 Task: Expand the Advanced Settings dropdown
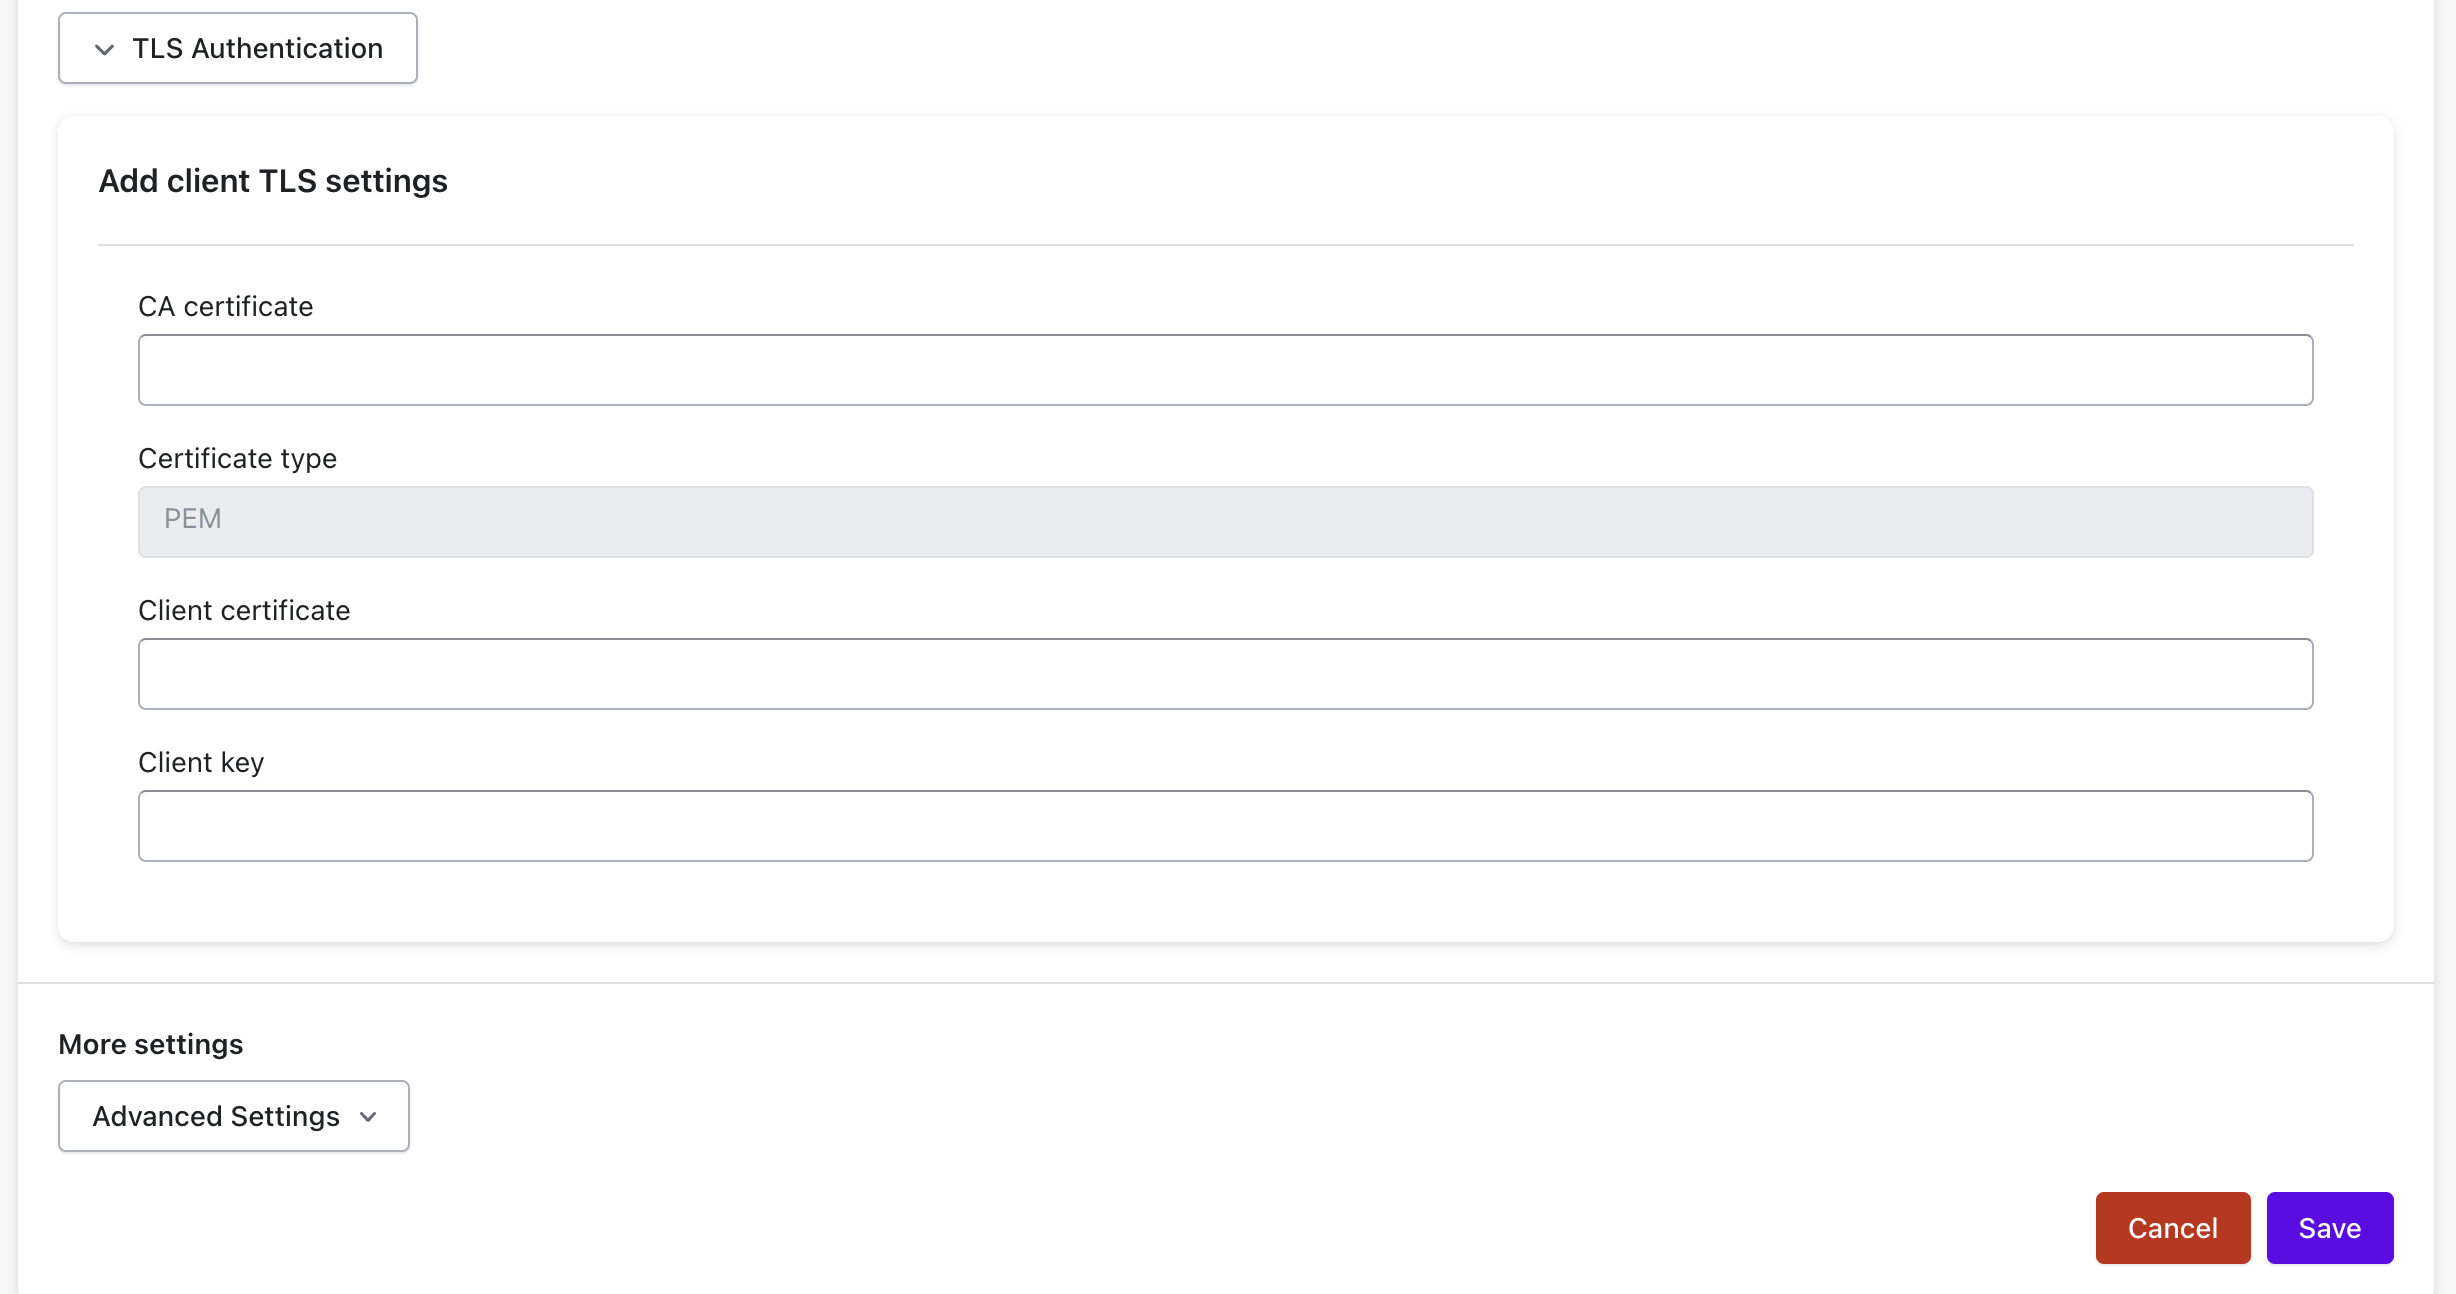pyautogui.click(x=234, y=1116)
